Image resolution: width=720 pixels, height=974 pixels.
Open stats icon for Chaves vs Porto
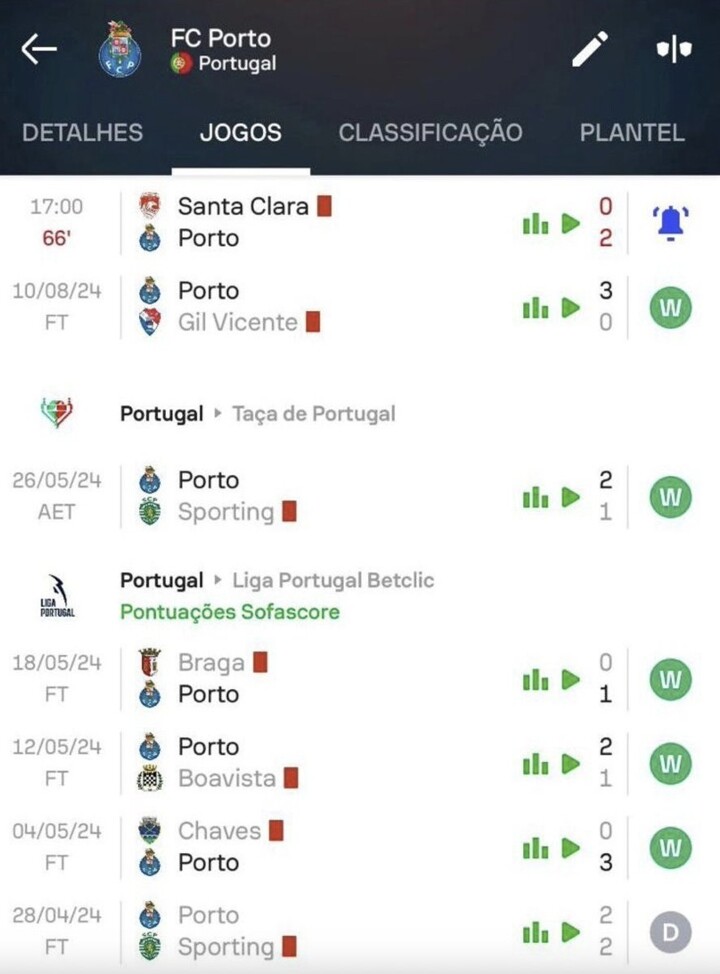(535, 848)
